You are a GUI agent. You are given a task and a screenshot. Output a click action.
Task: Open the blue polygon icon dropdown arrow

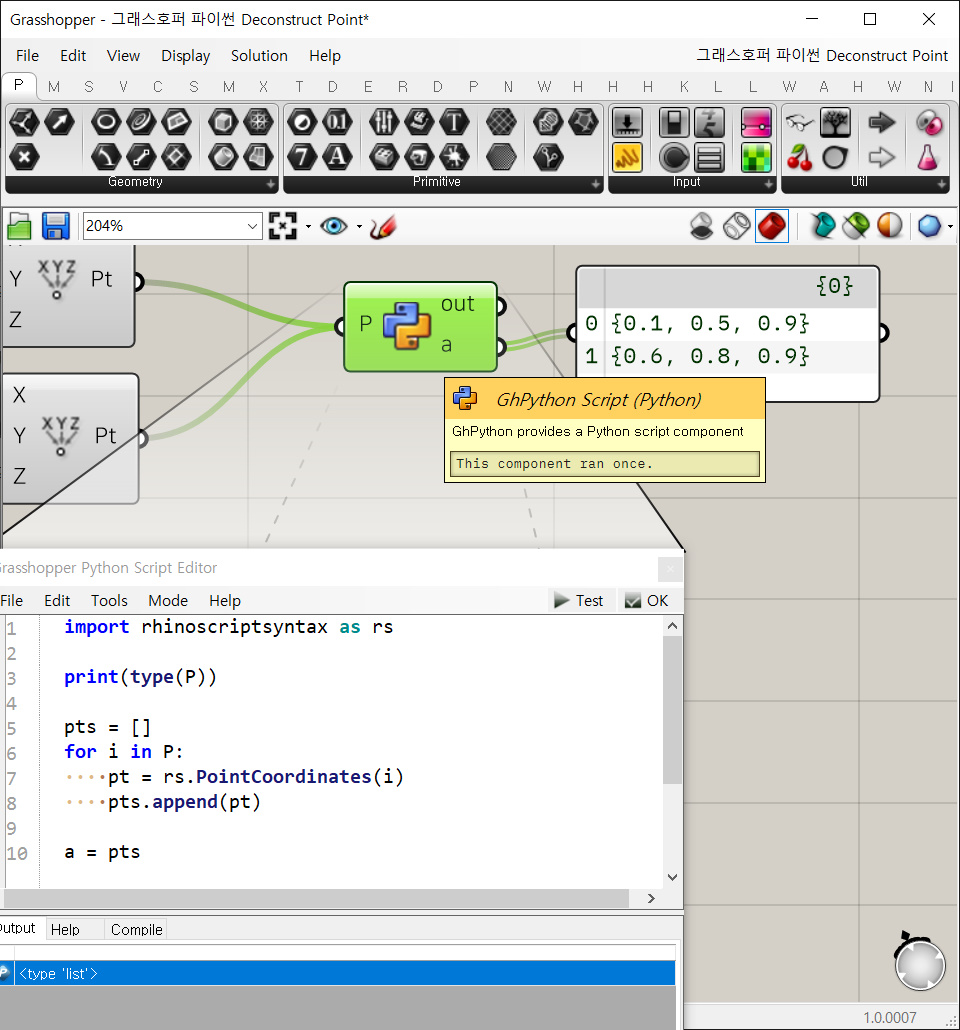950,227
